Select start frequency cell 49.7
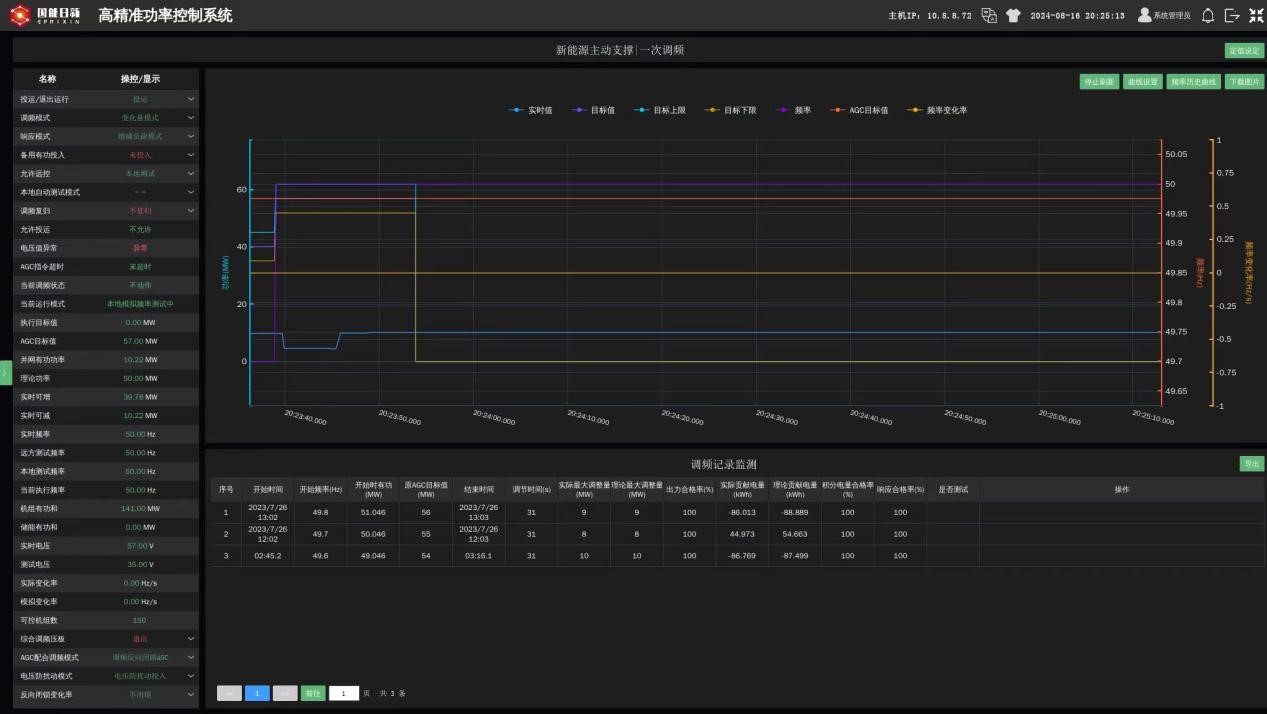The image size is (1267, 714). pos(320,534)
